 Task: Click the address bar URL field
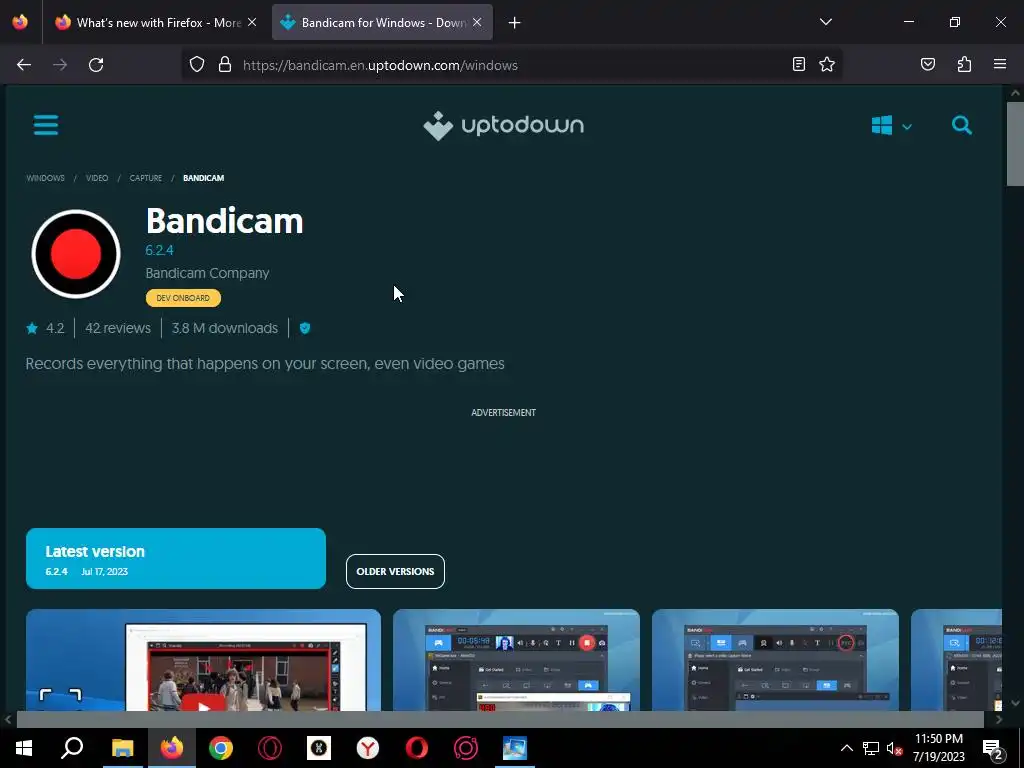[511, 65]
